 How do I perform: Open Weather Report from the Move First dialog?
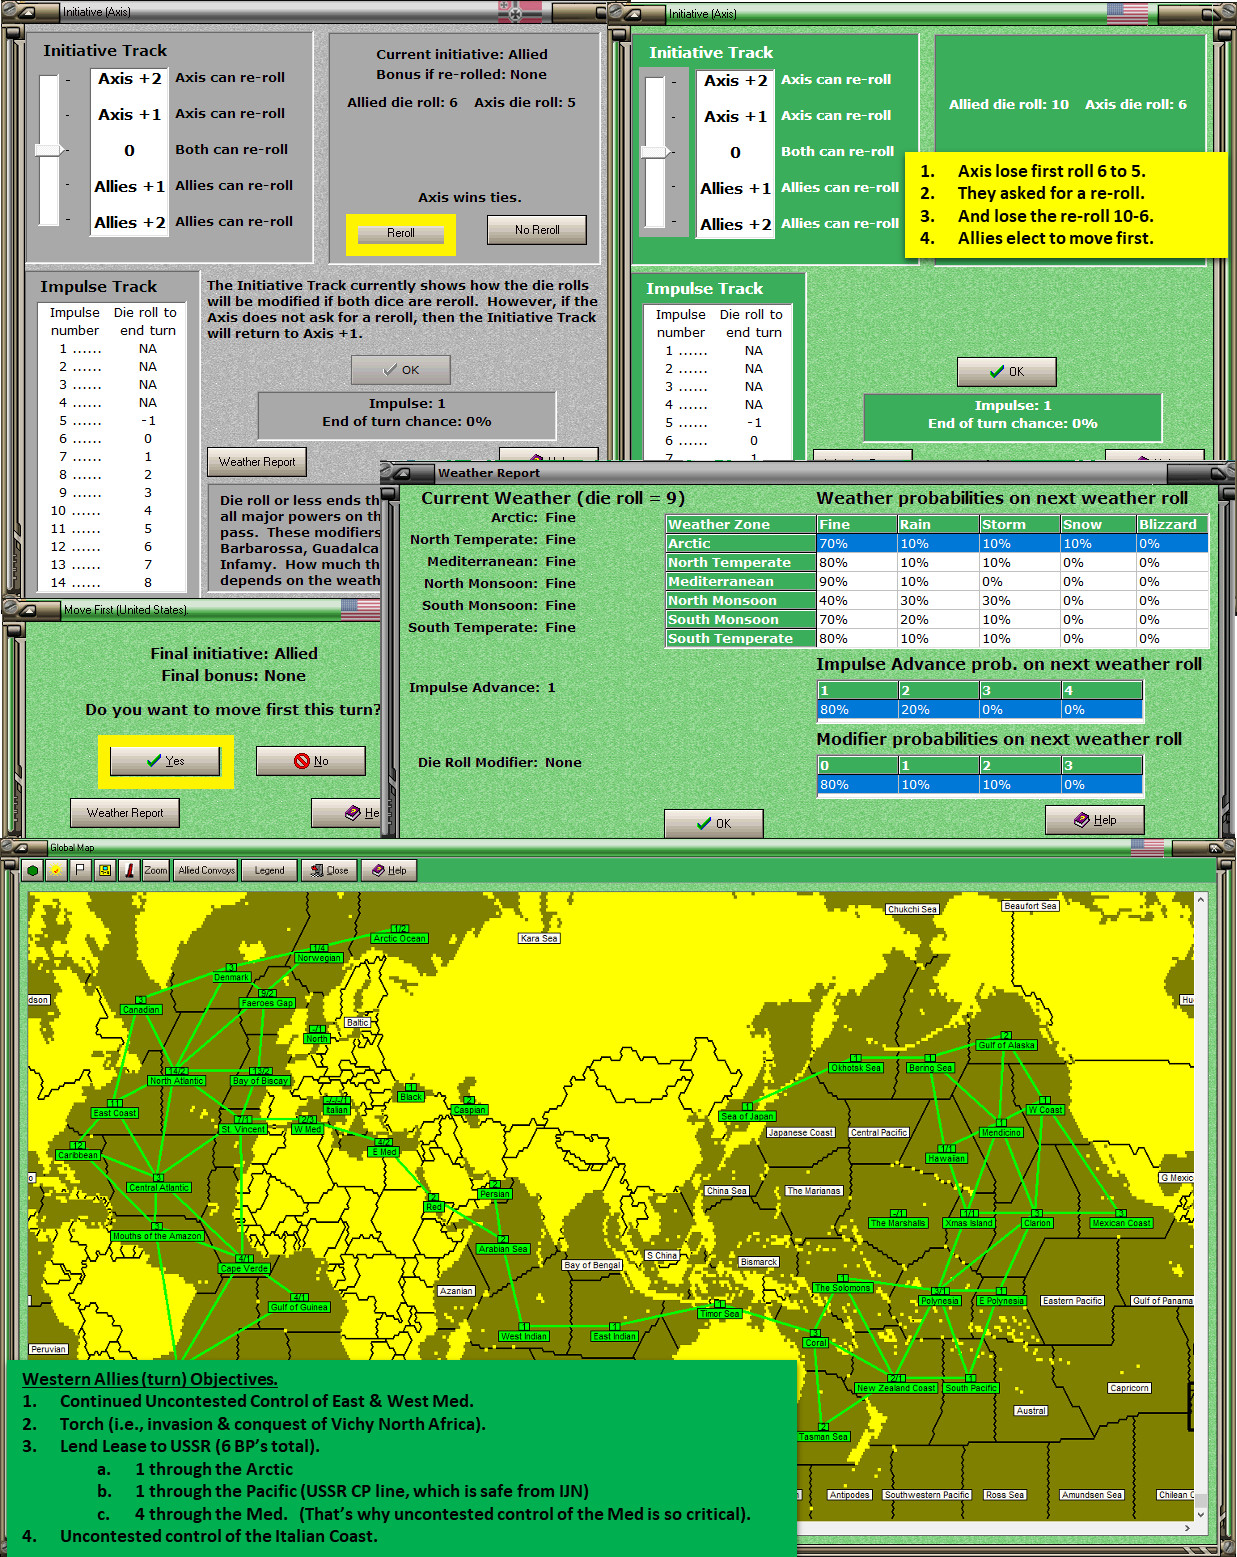125,813
